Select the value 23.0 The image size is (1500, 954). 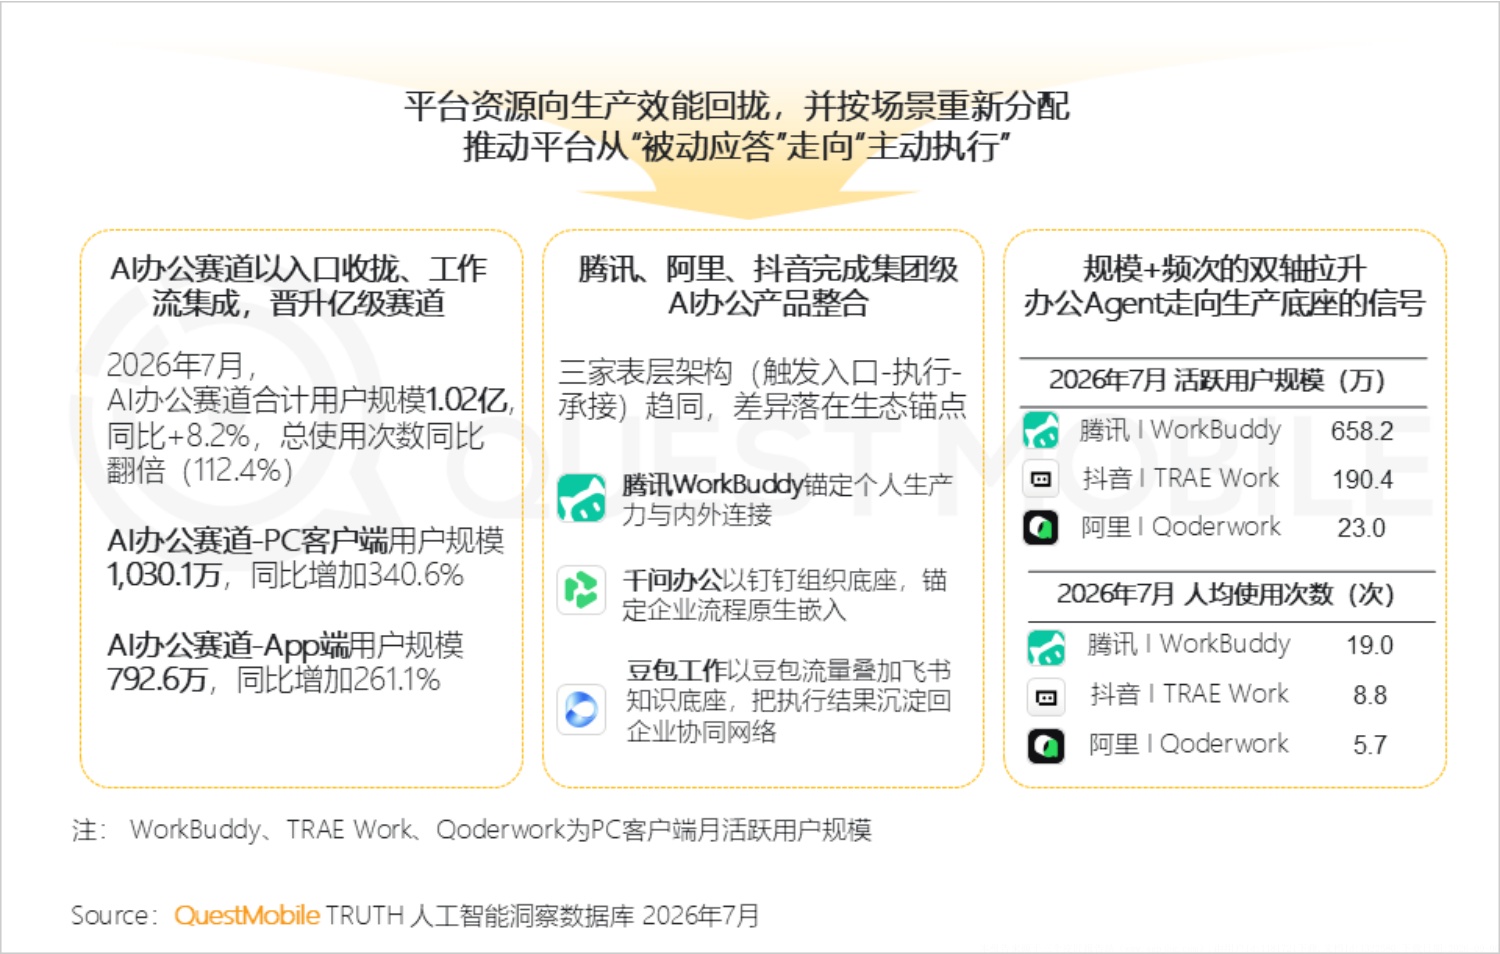tap(1361, 528)
